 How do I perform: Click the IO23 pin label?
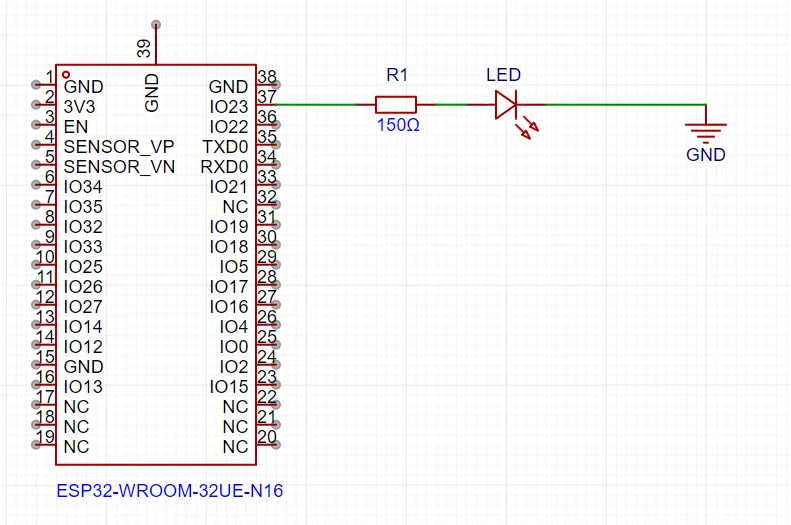coord(229,107)
